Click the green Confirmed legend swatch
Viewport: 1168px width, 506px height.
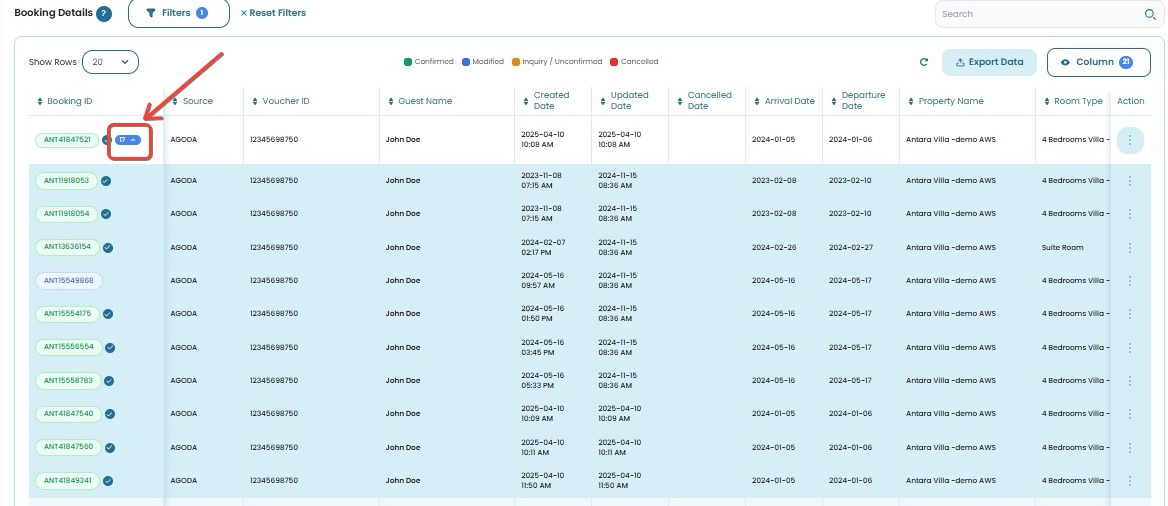click(x=407, y=62)
